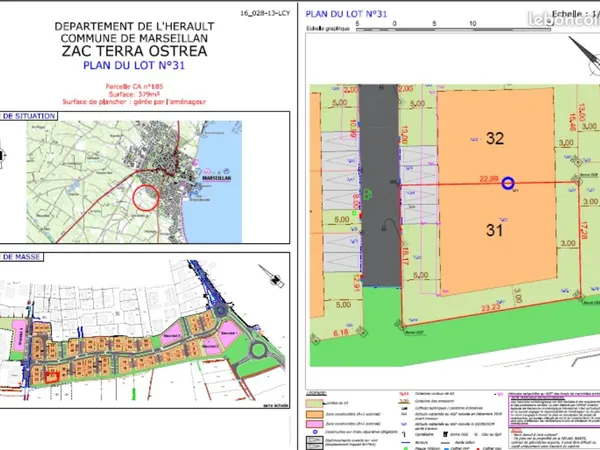Click the 'DE SITUATION' section label
600x450 pixels.
tap(29, 116)
